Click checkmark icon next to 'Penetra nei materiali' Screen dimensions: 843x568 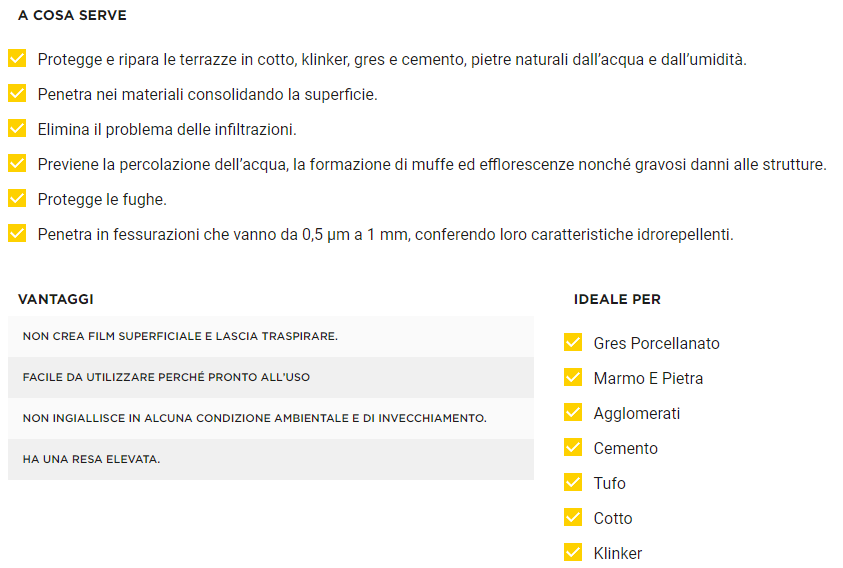coord(17,94)
